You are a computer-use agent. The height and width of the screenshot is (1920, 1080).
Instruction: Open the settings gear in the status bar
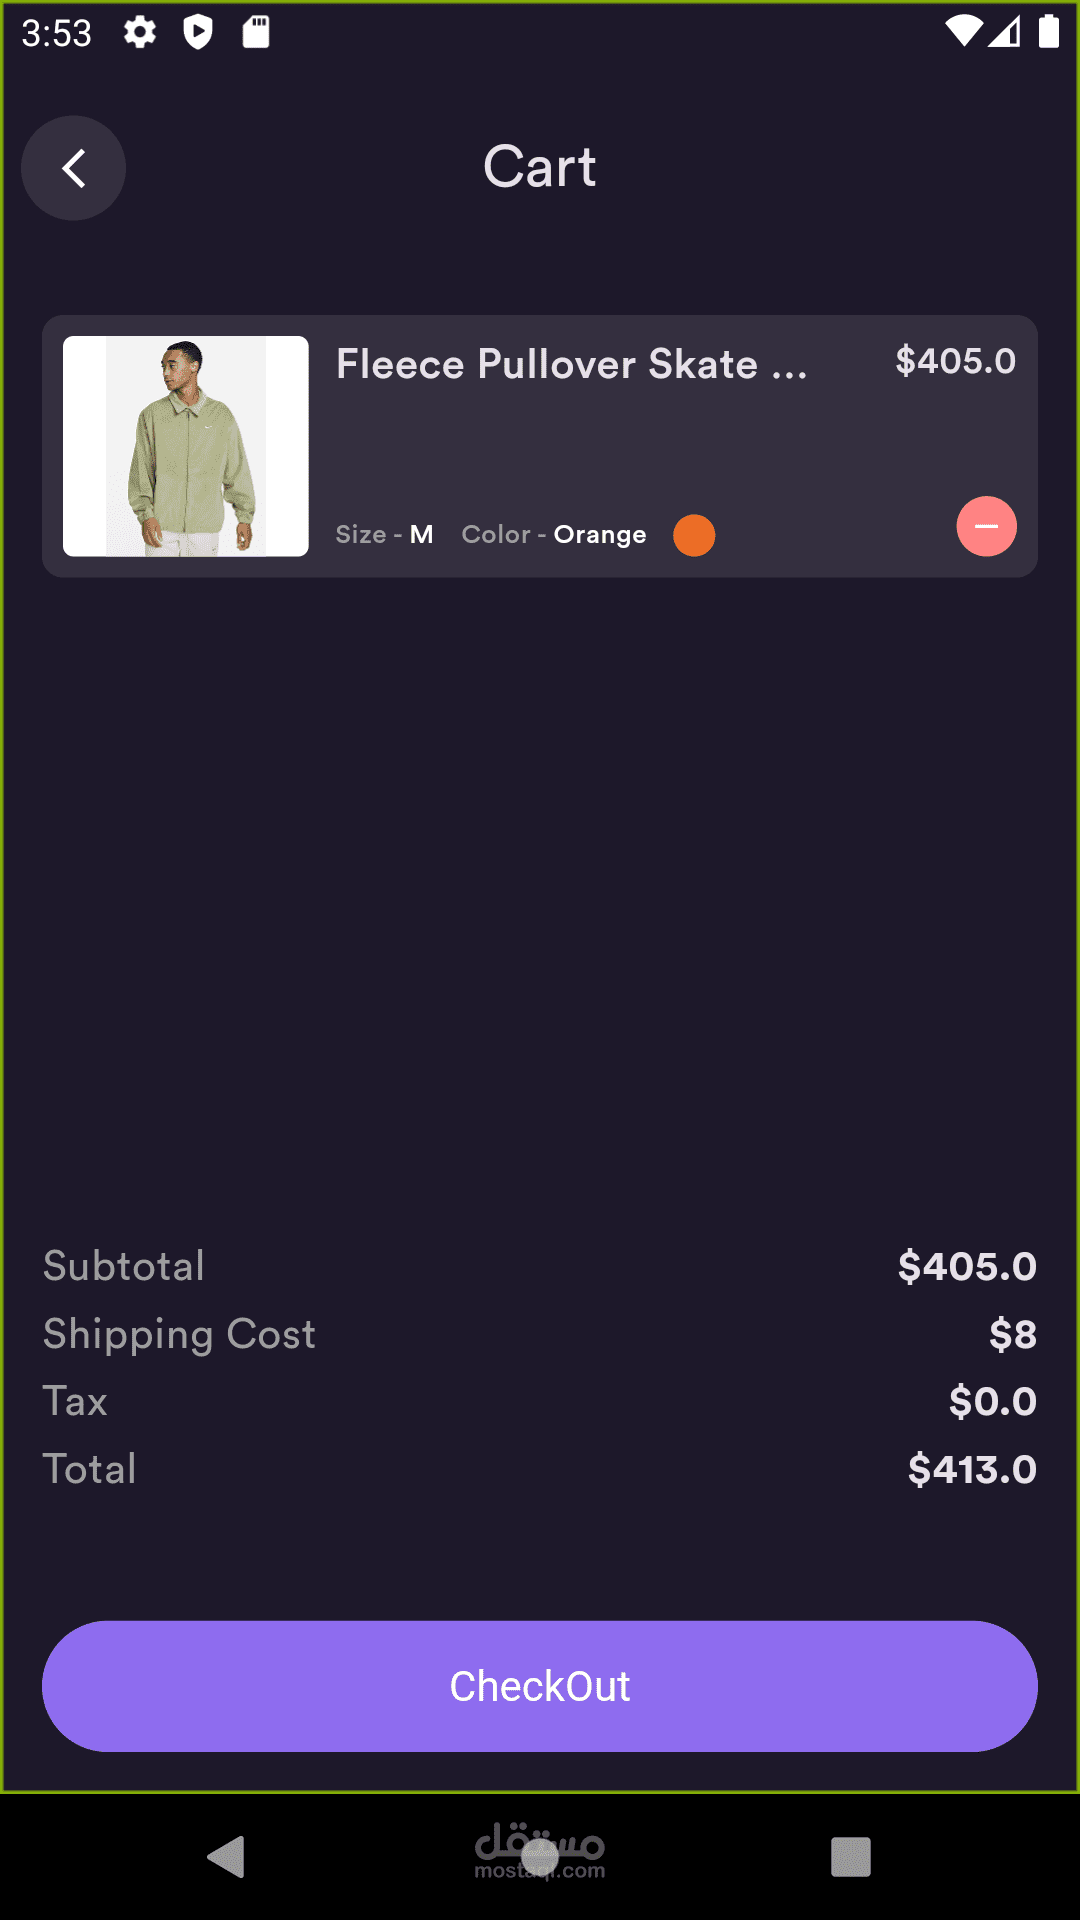pyautogui.click(x=140, y=33)
